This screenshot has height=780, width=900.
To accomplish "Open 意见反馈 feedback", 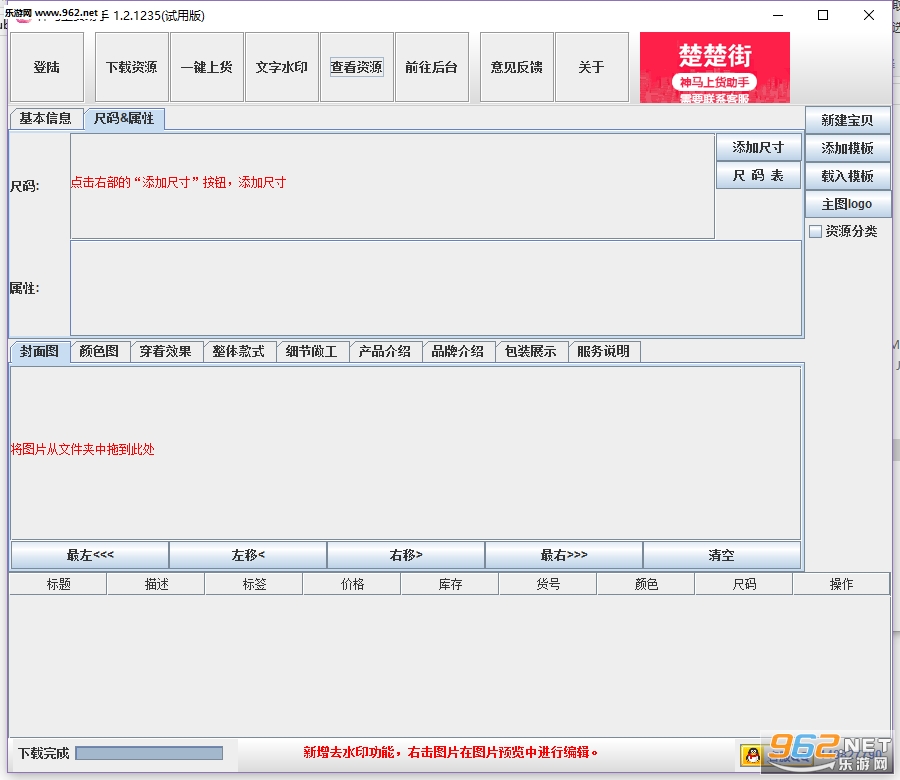I will pos(517,67).
